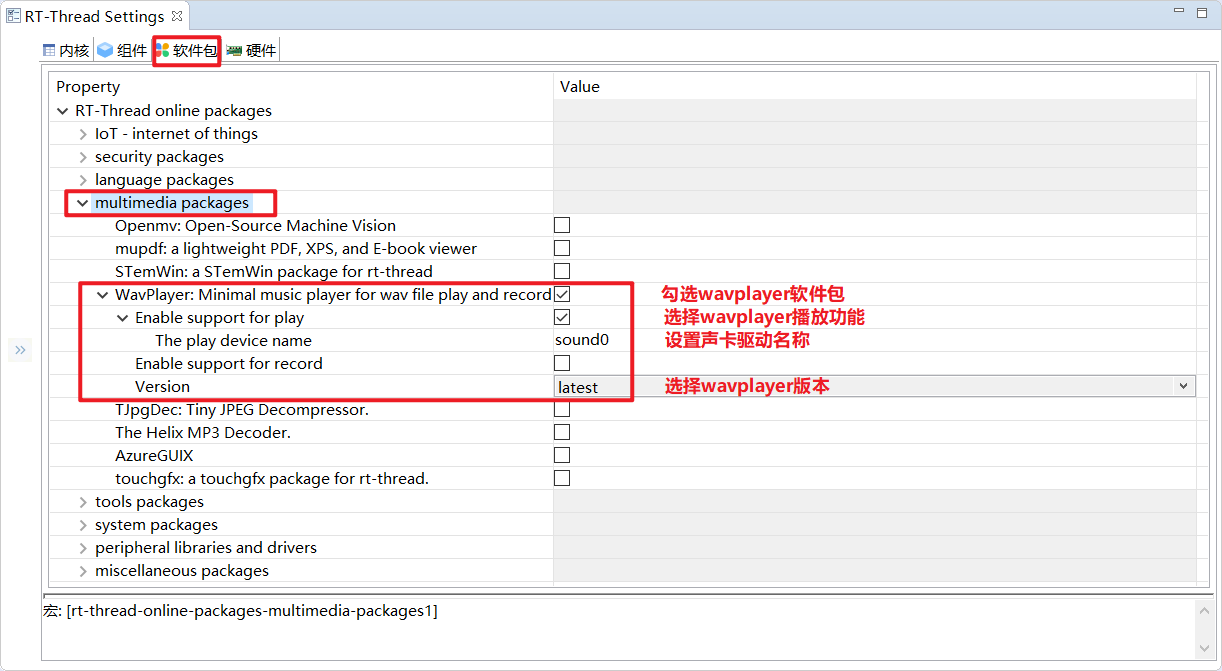
Task: Expand security packages node
Action: pyautogui.click(x=83, y=157)
